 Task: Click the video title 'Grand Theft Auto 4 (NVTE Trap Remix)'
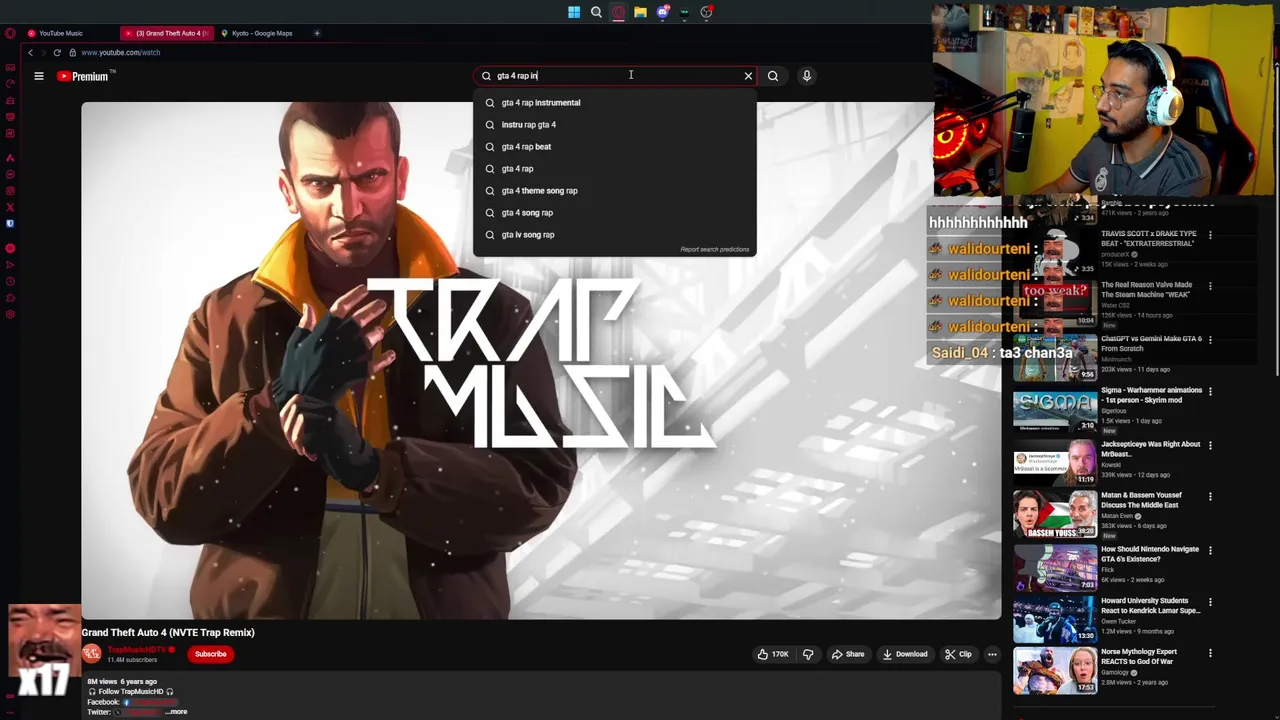[x=168, y=632]
